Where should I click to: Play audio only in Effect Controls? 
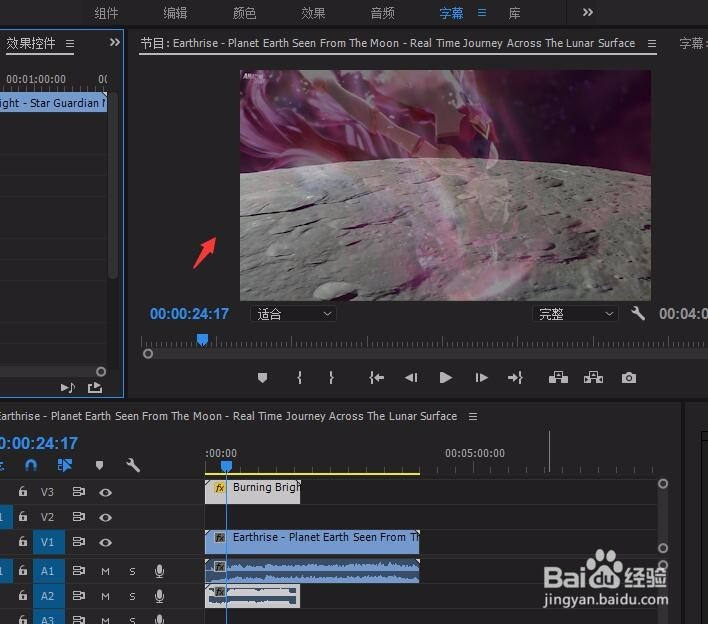pyautogui.click(x=68, y=387)
